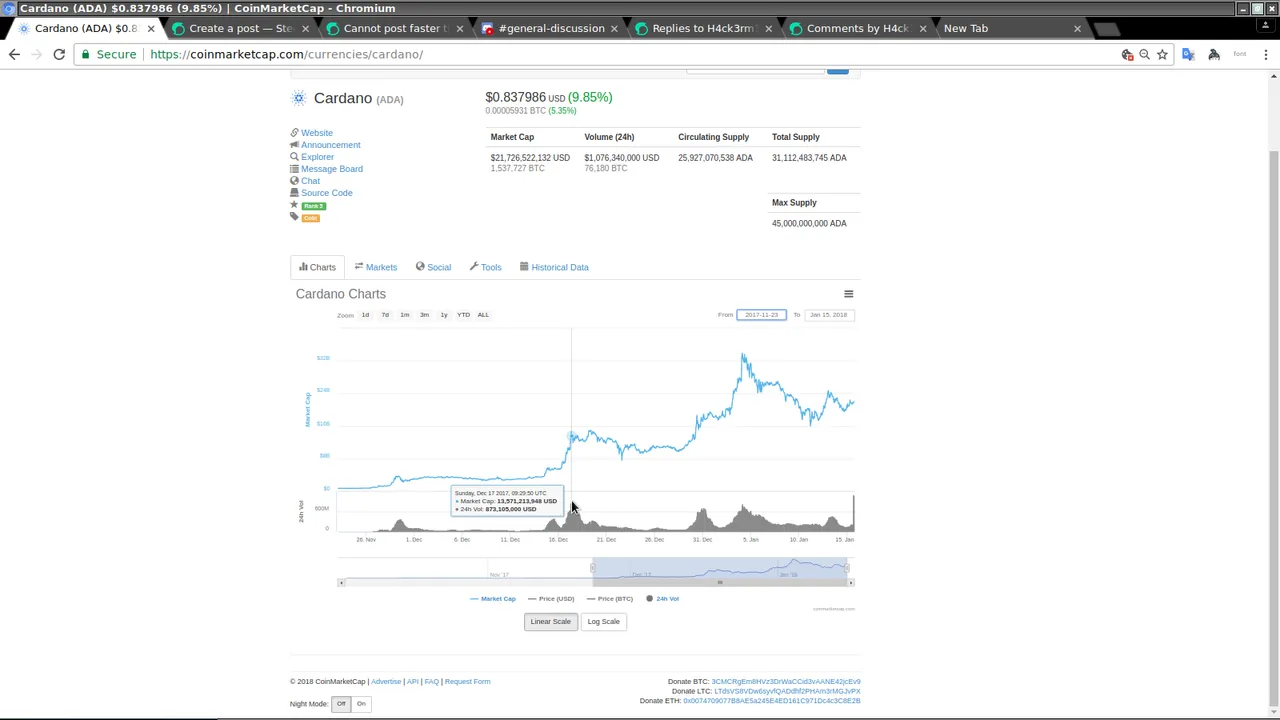Click the megaphone icon next to Announcement
The width and height of the screenshot is (1280, 720).
(294, 145)
